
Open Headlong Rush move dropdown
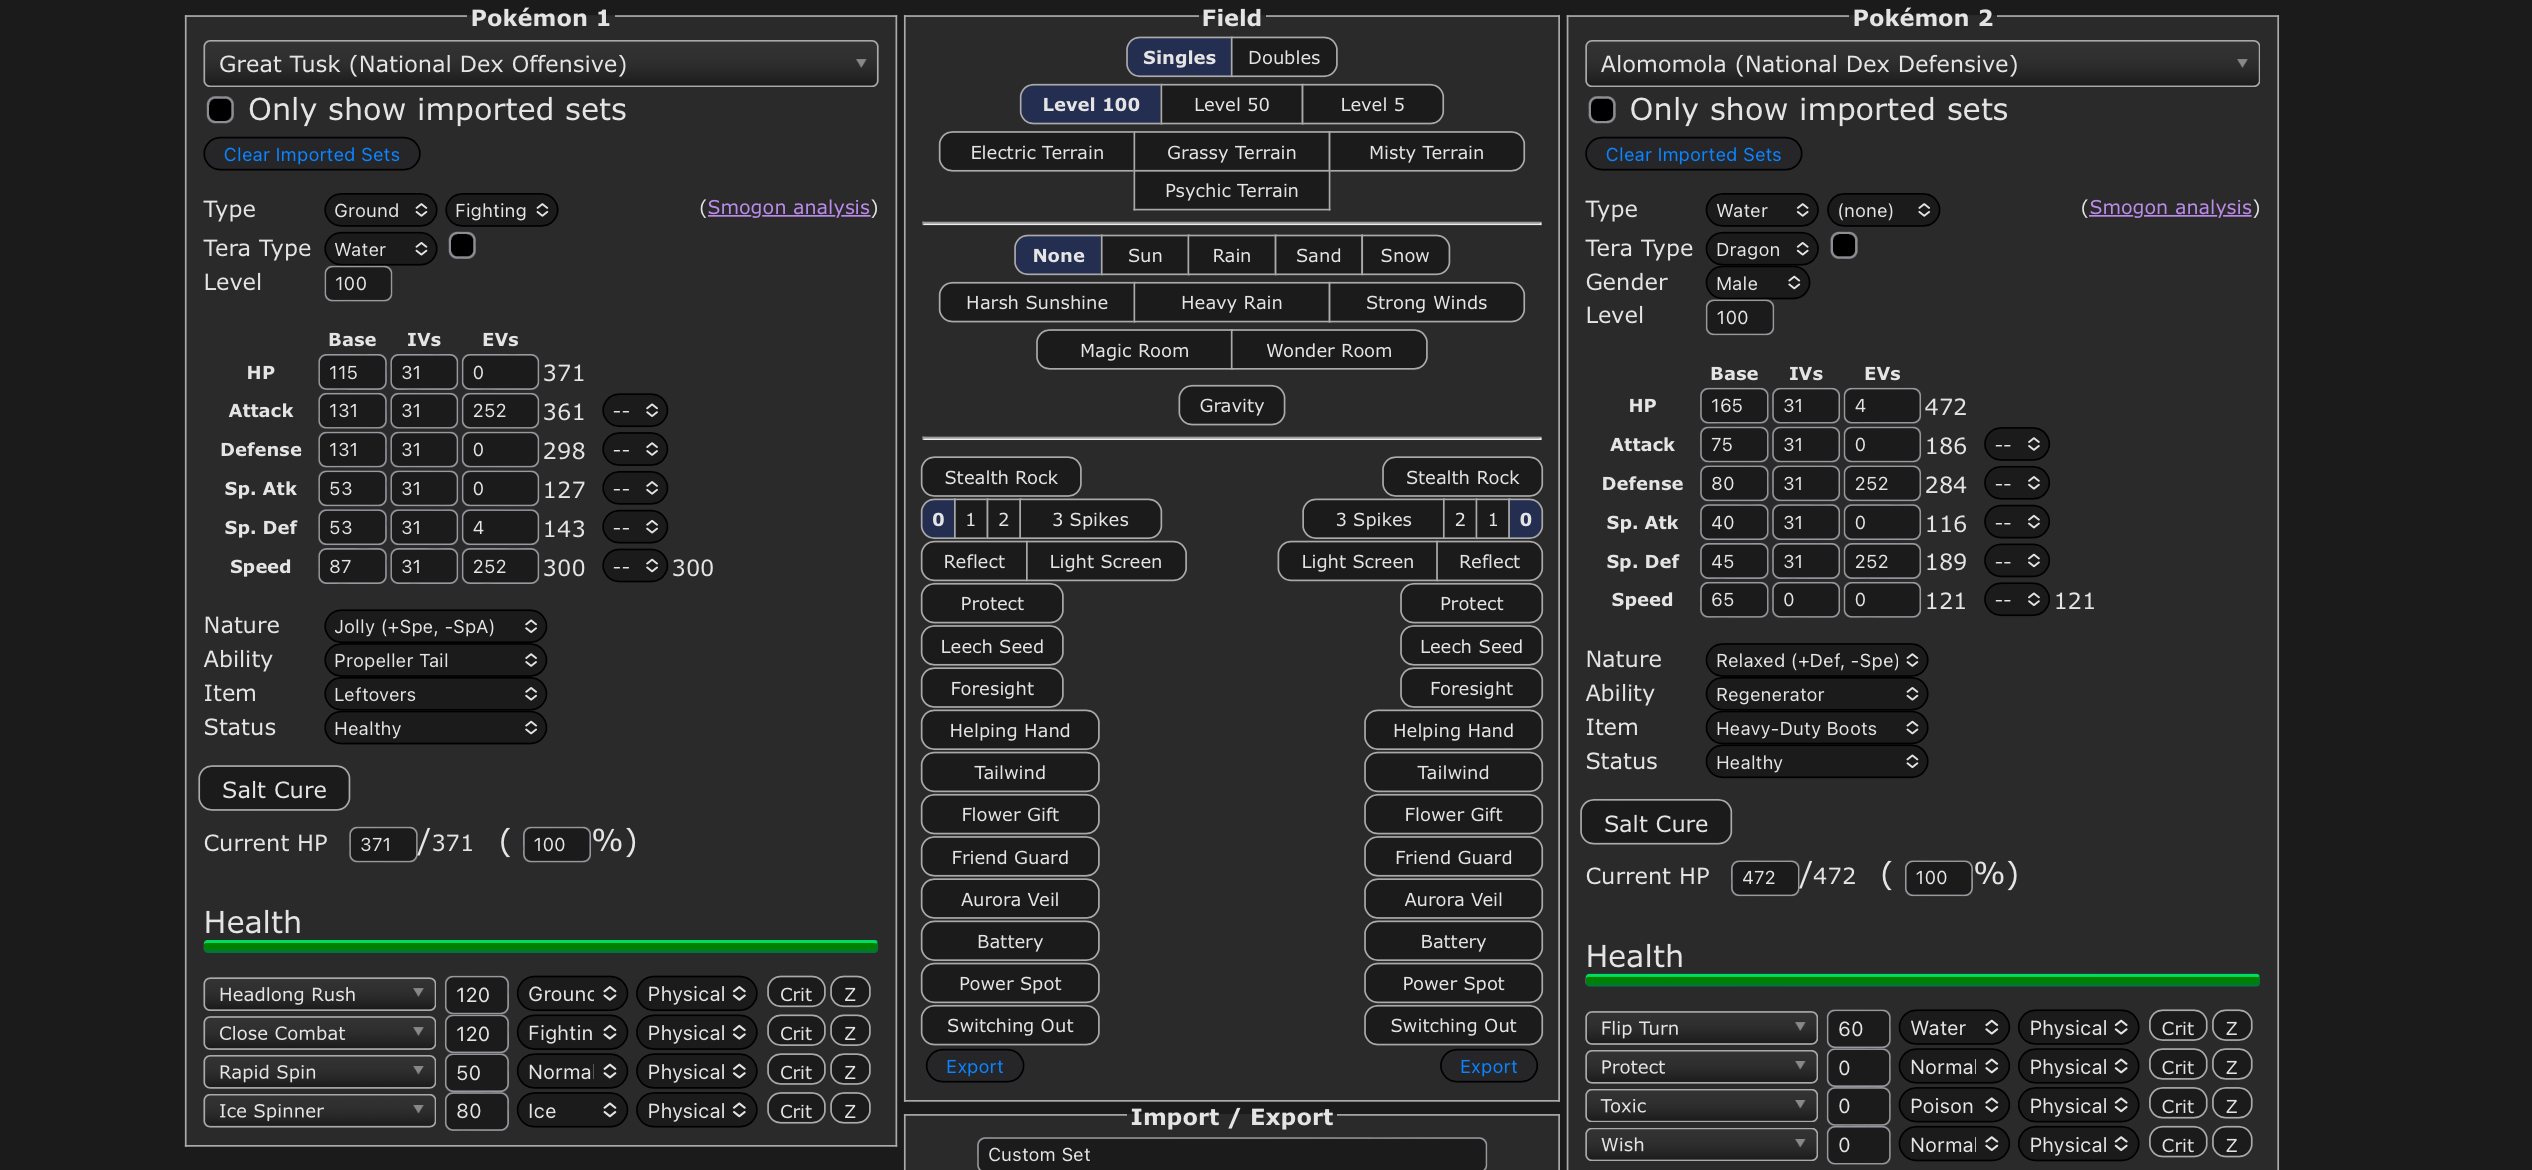click(x=320, y=994)
